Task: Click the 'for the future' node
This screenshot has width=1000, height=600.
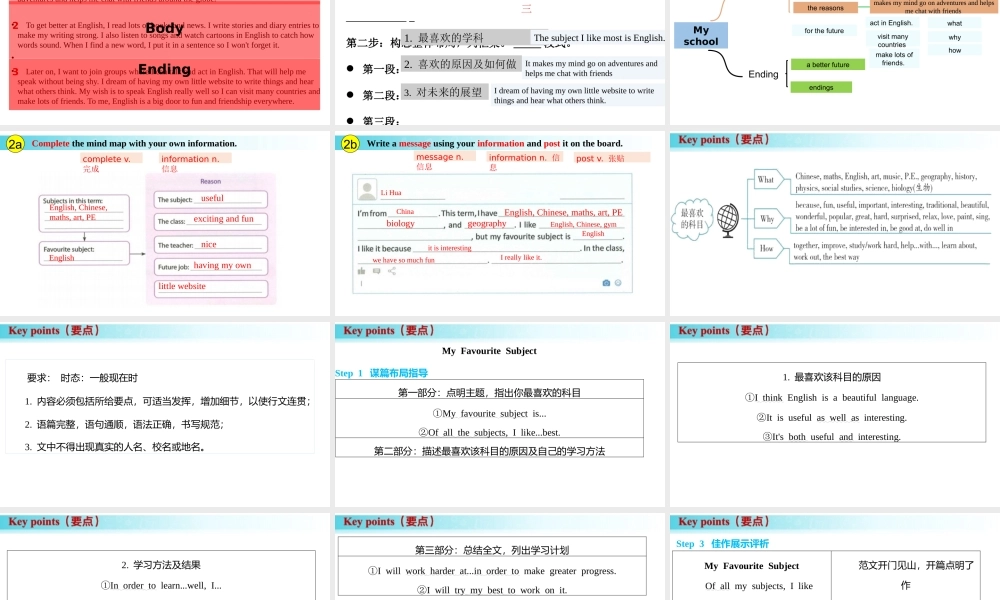Action: (824, 31)
